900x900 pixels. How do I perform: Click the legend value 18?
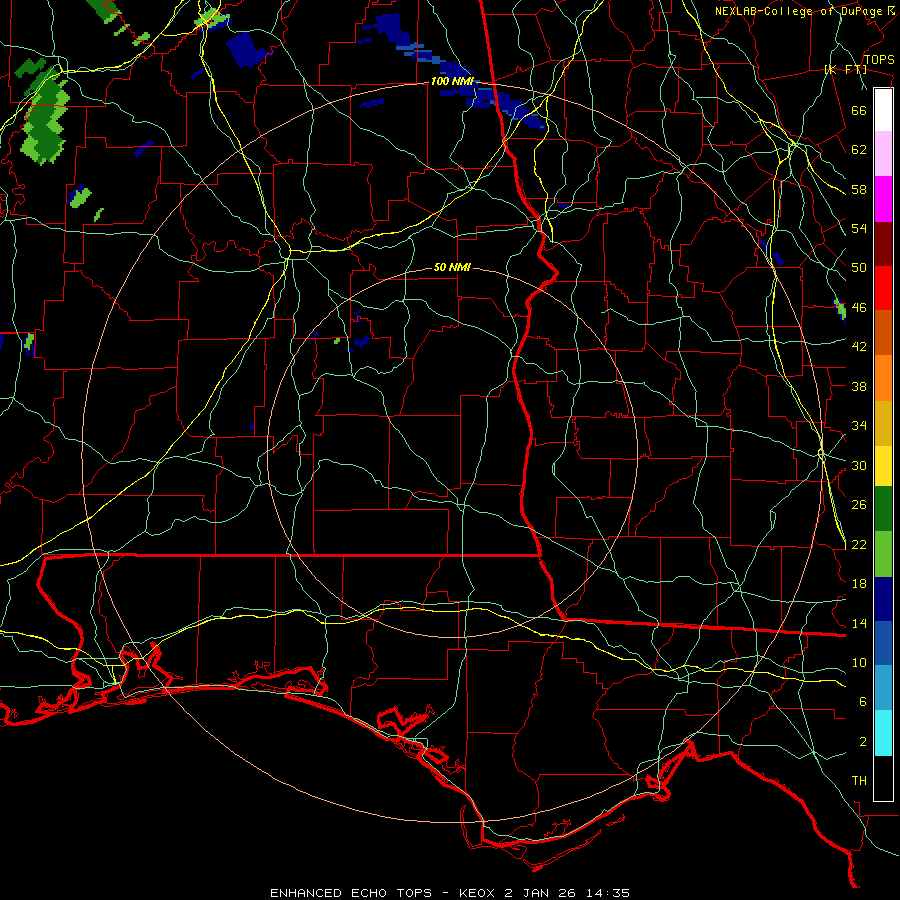click(859, 584)
